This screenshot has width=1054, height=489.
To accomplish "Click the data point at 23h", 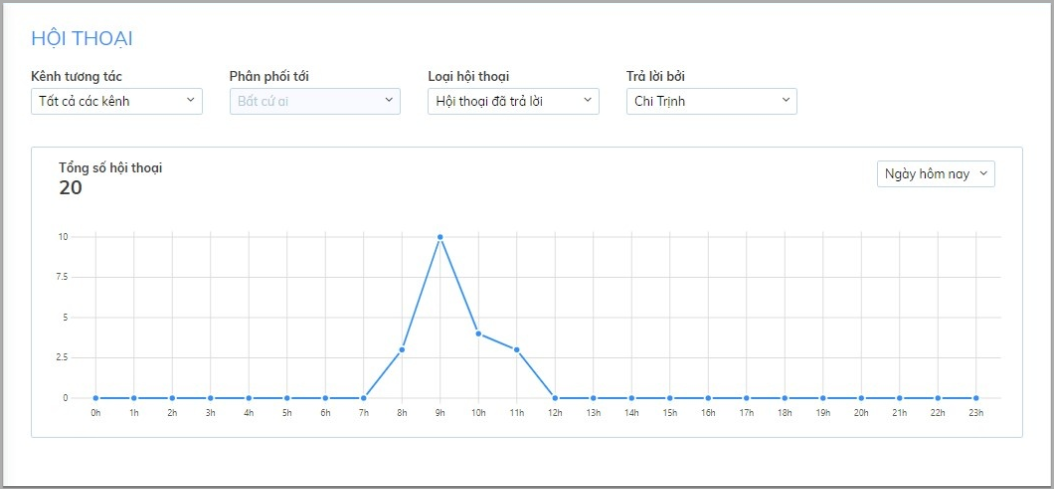I will click(976, 398).
